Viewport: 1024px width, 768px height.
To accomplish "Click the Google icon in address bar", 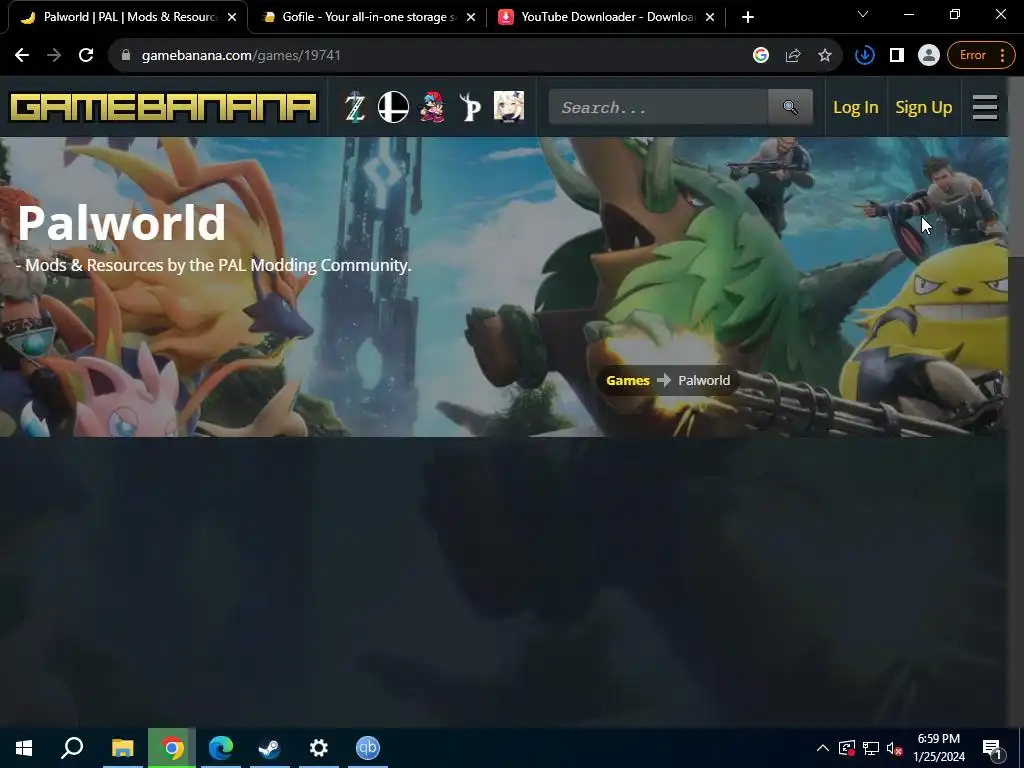I will pyautogui.click(x=761, y=56).
